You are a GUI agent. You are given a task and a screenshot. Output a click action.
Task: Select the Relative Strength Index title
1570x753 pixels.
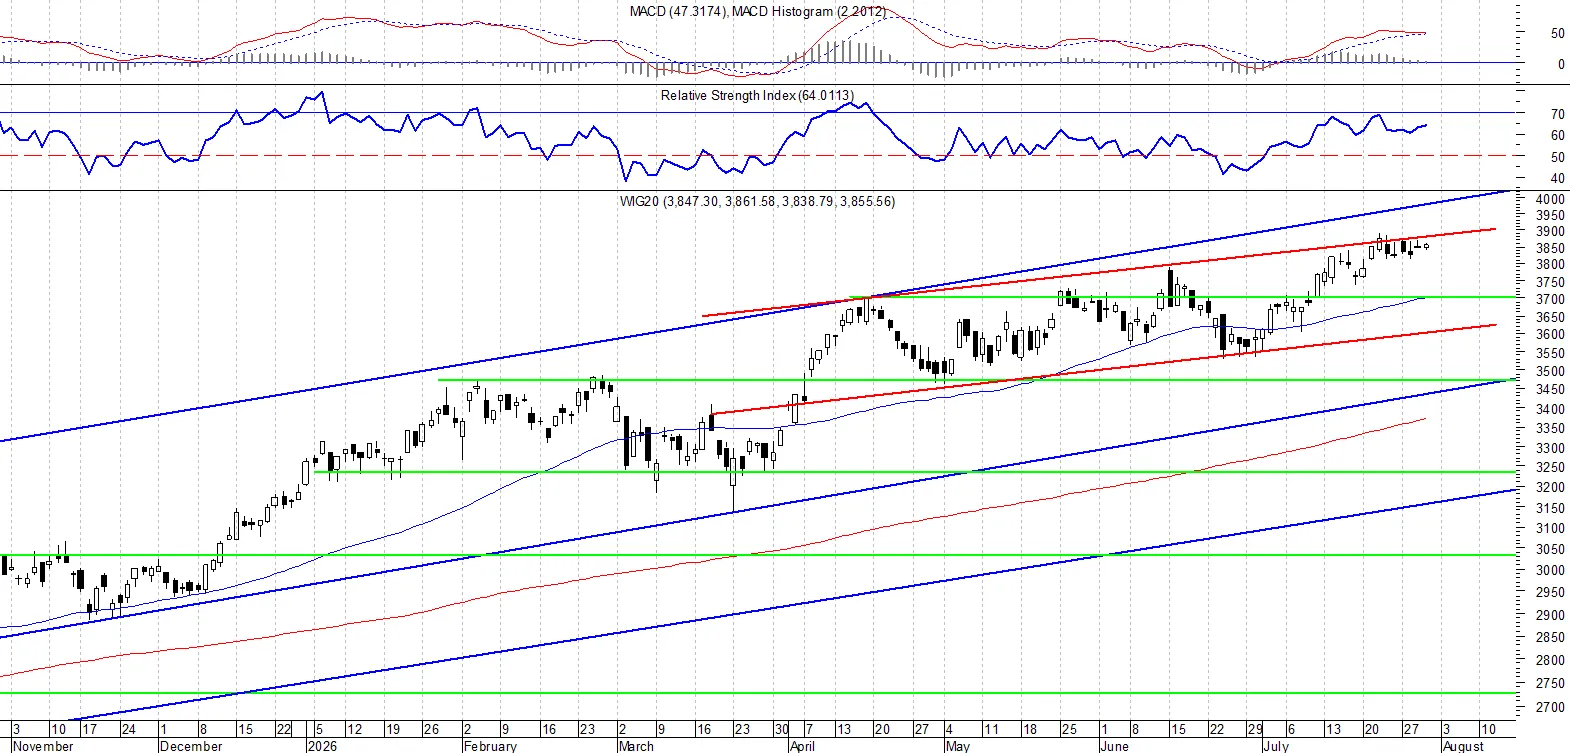pos(757,95)
